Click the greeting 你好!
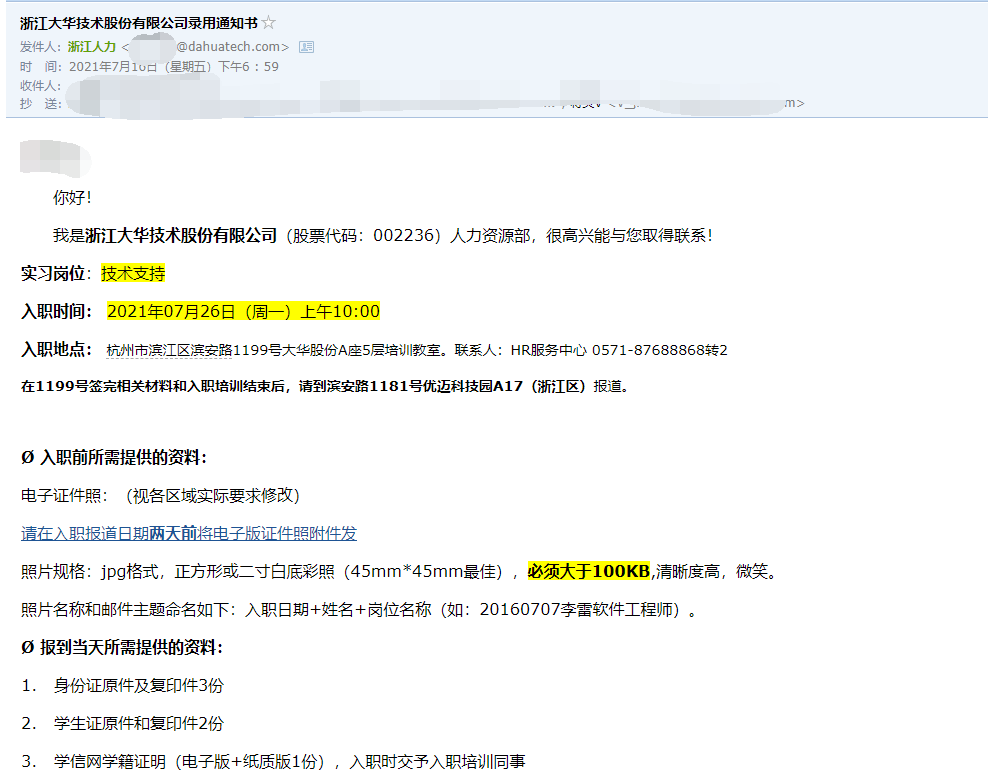The width and height of the screenshot is (988, 772). [x=72, y=197]
